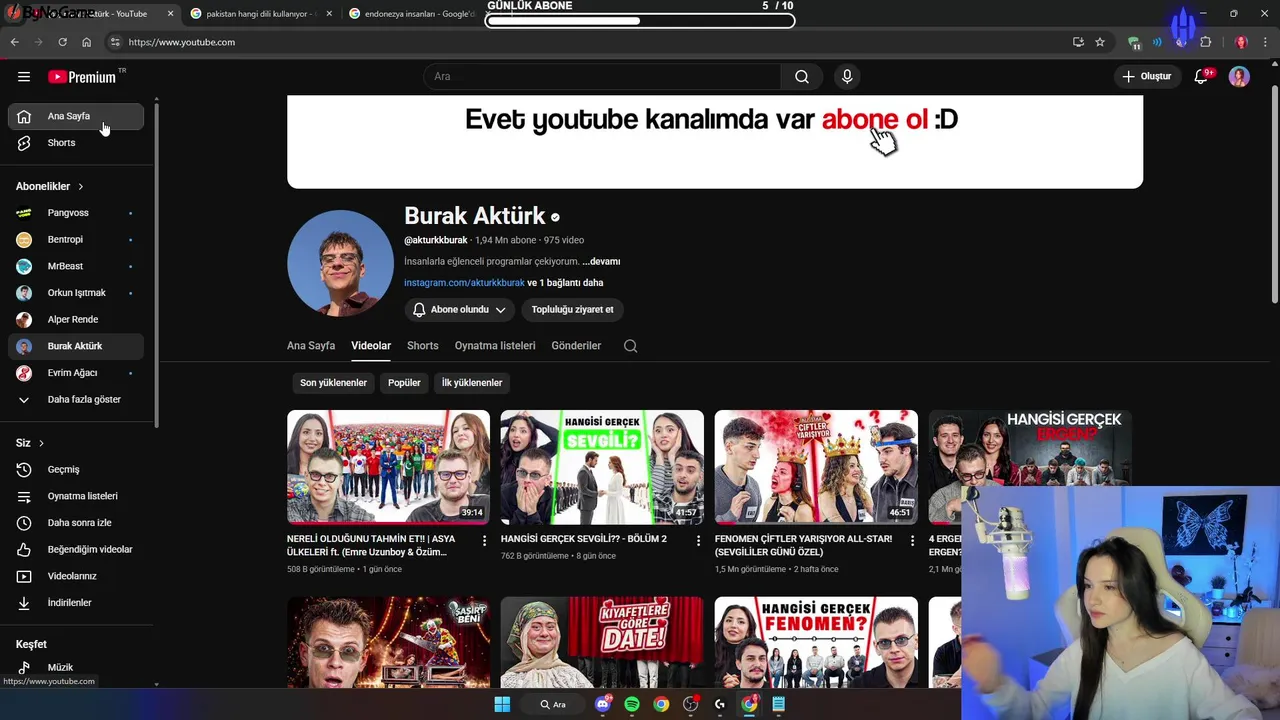Viewport: 1280px width, 720px height.
Task: Click Burak Aktürk channel profile picture
Action: tap(340, 263)
